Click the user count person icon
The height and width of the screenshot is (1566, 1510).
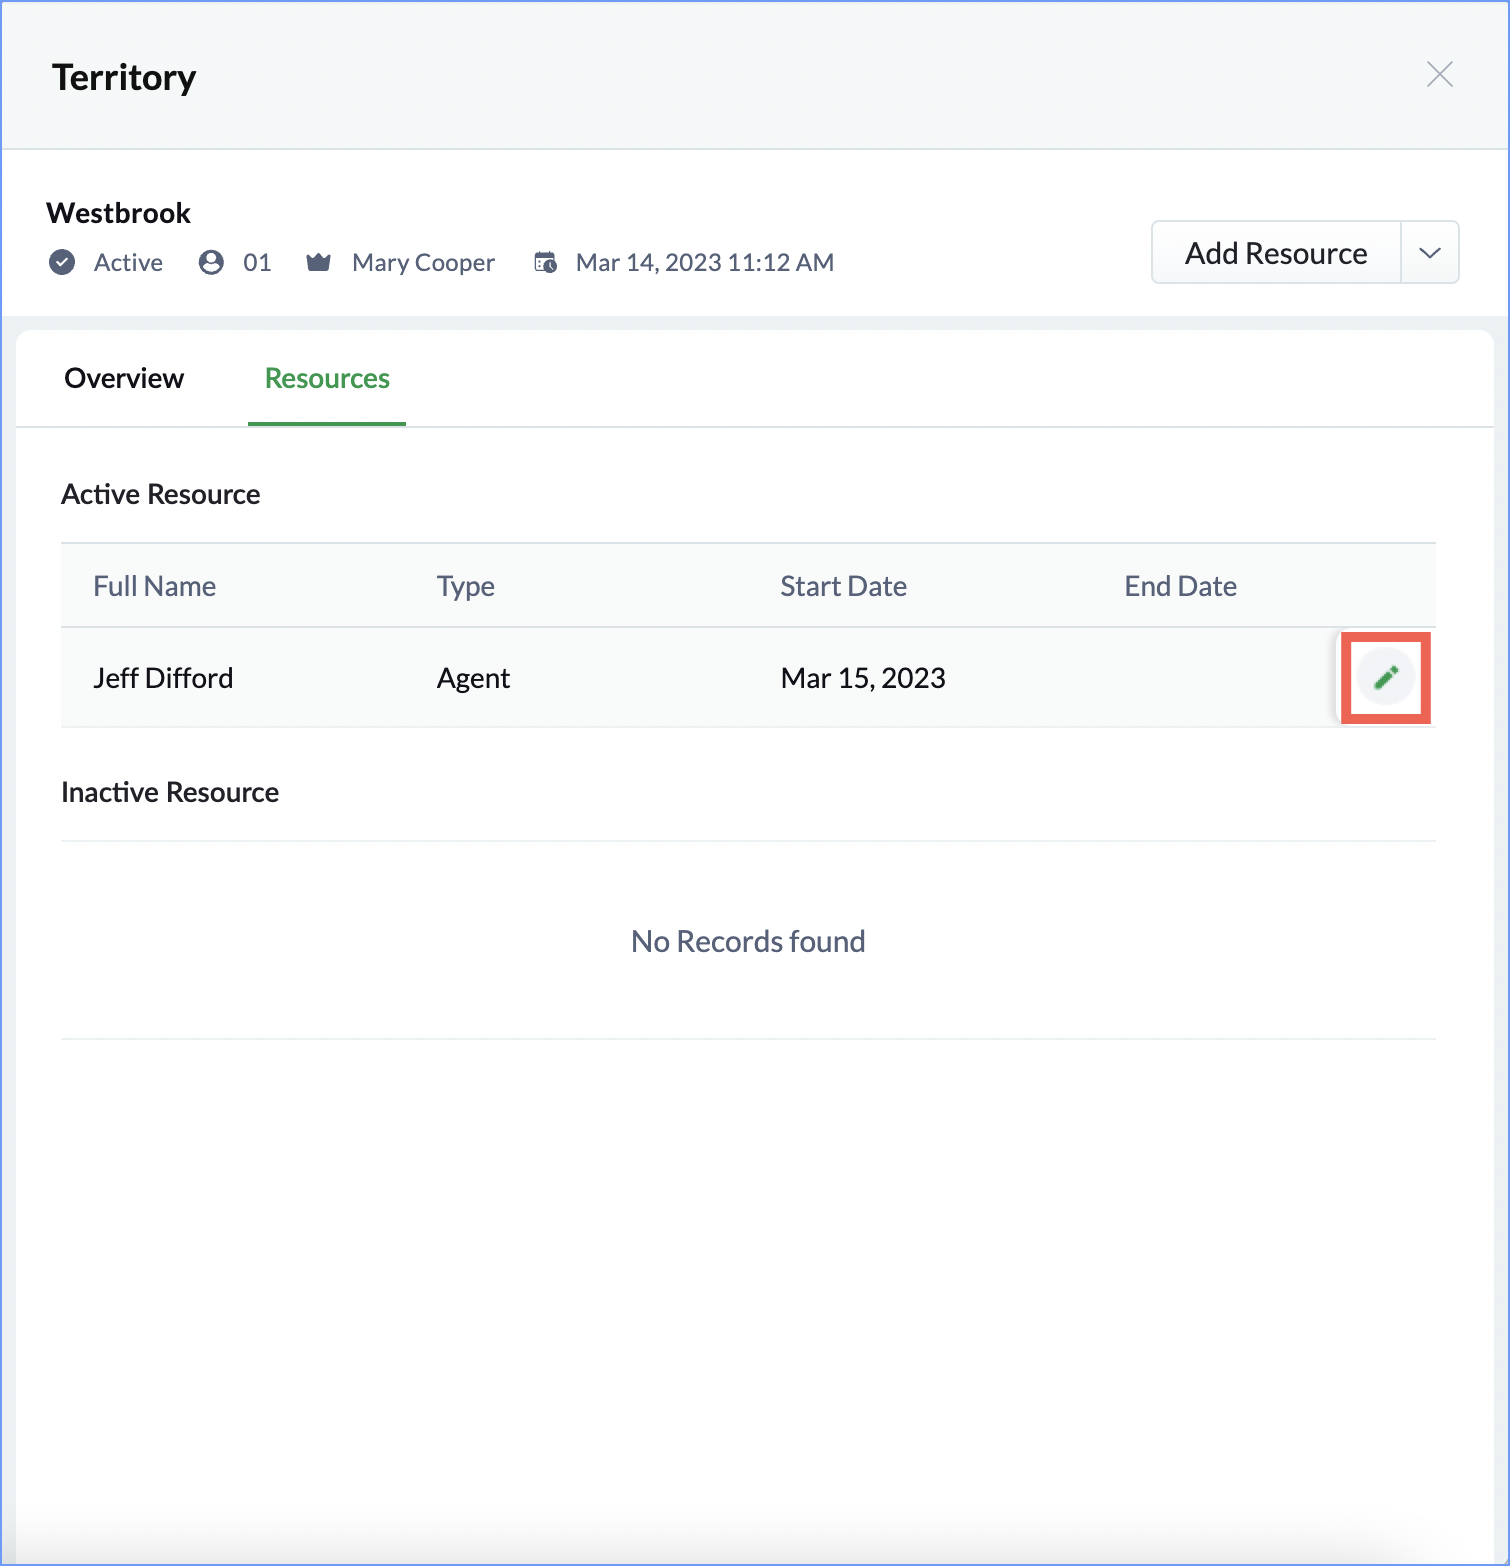coord(211,262)
